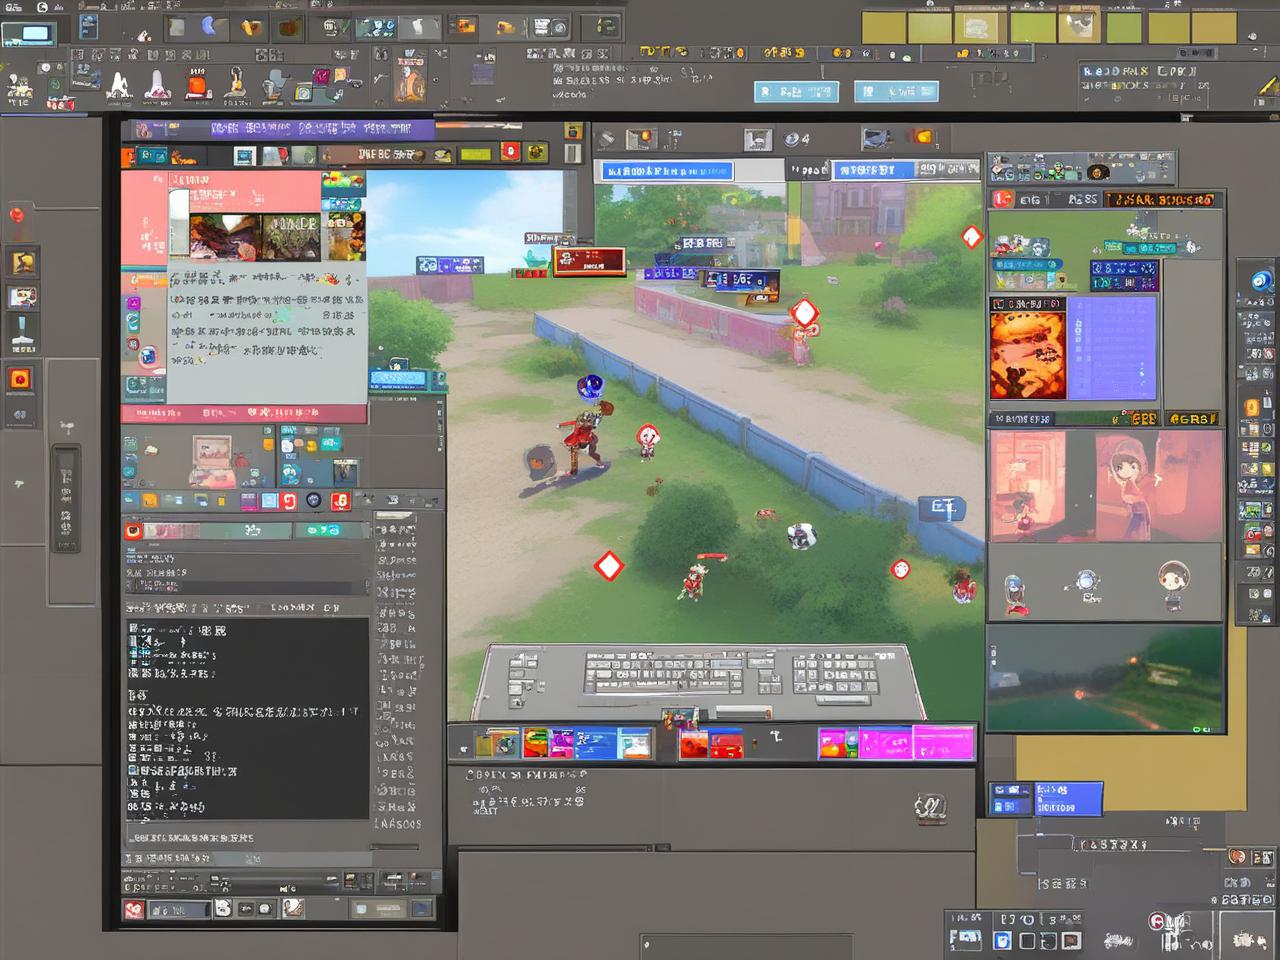The image size is (1280, 960).
Task: Click the red diamond marker above pink-dressed character
Action: coord(805,312)
